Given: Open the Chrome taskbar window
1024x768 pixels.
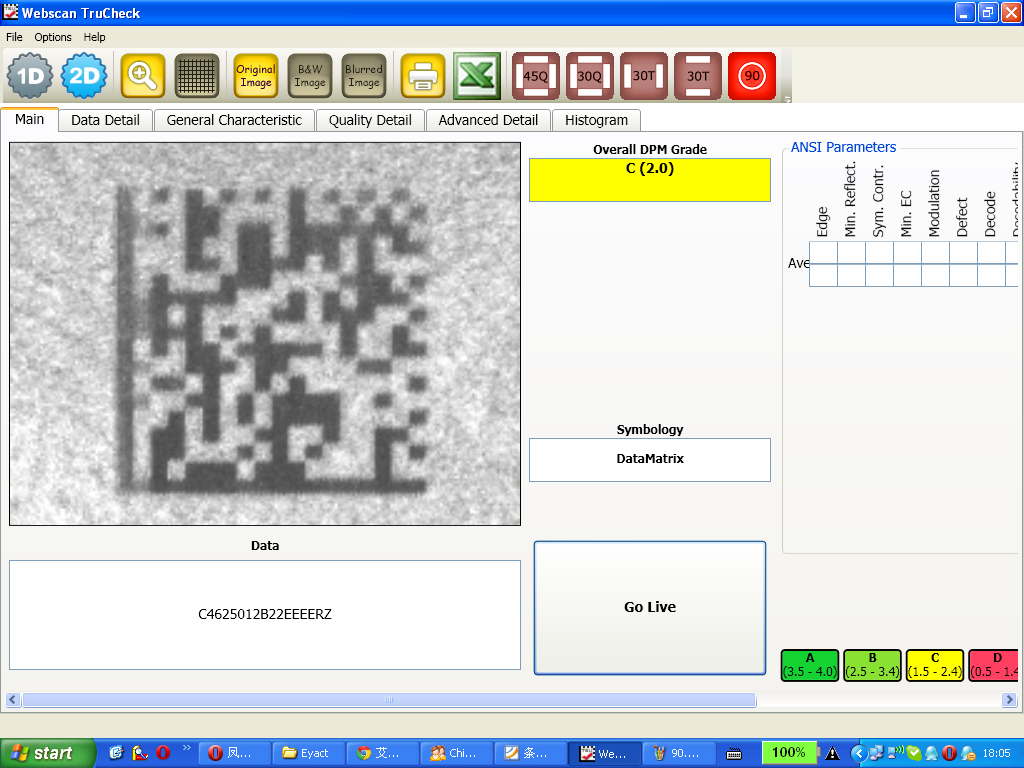Looking at the screenshot, I should [381, 753].
